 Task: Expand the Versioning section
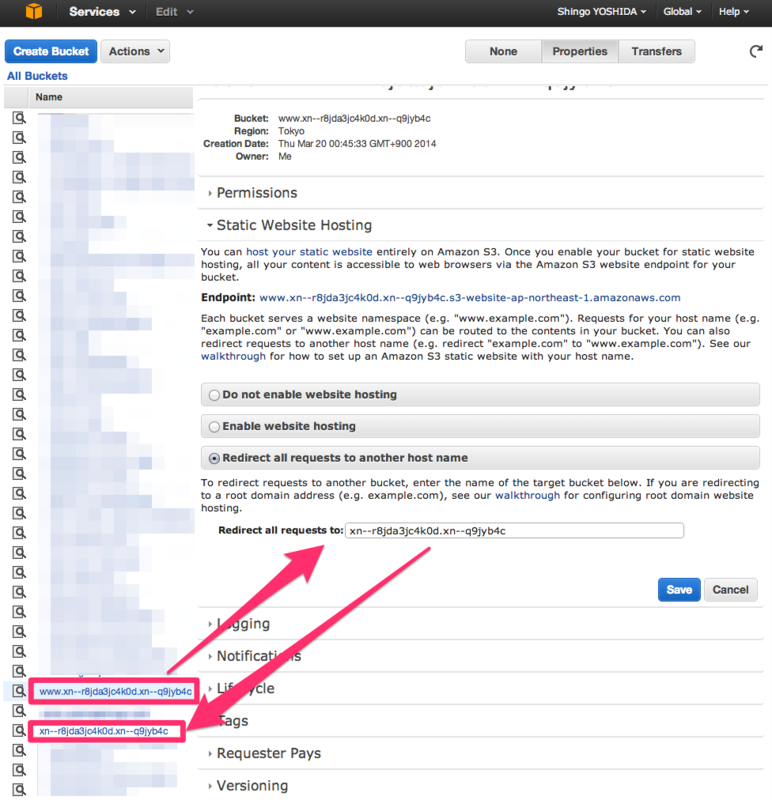coord(247,786)
